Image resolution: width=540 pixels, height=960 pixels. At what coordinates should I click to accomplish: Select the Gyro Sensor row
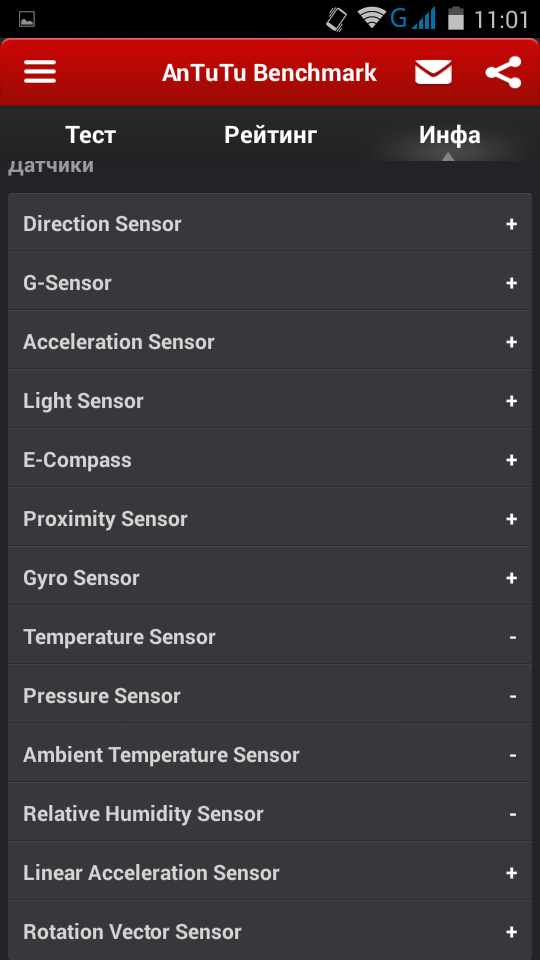270,578
